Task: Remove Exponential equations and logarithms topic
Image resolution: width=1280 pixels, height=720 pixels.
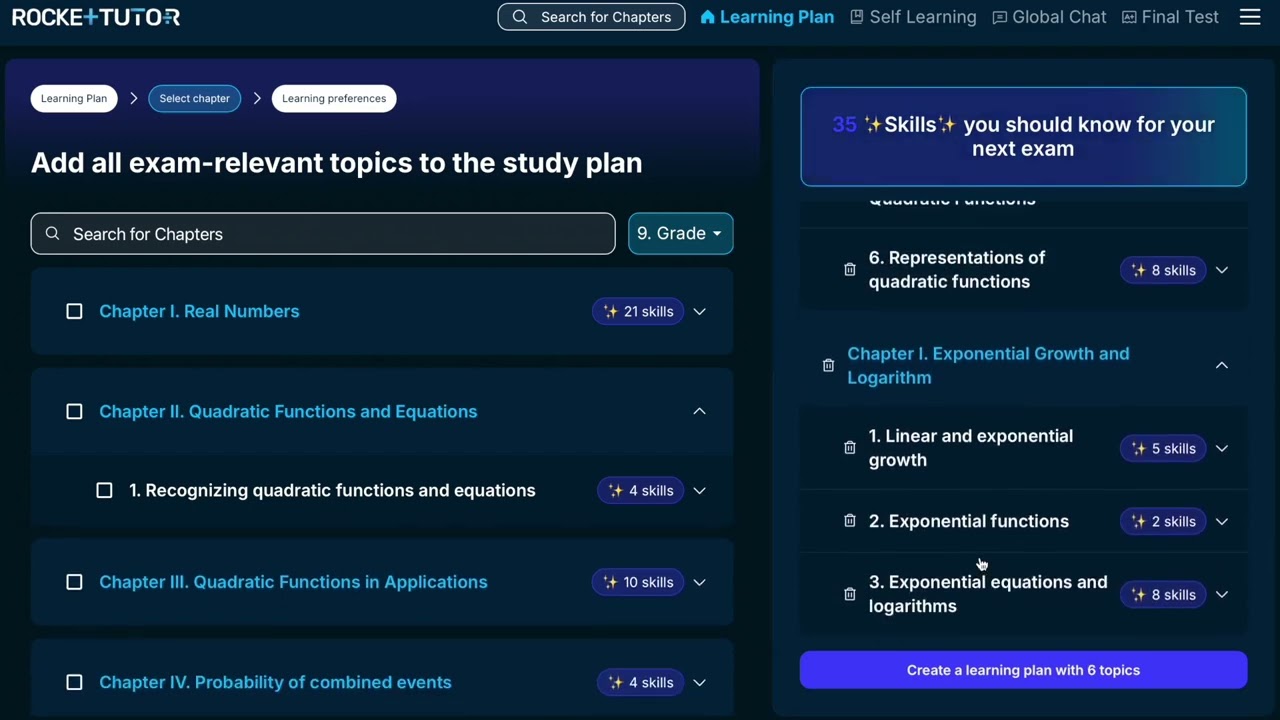Action: pos(849,594)
